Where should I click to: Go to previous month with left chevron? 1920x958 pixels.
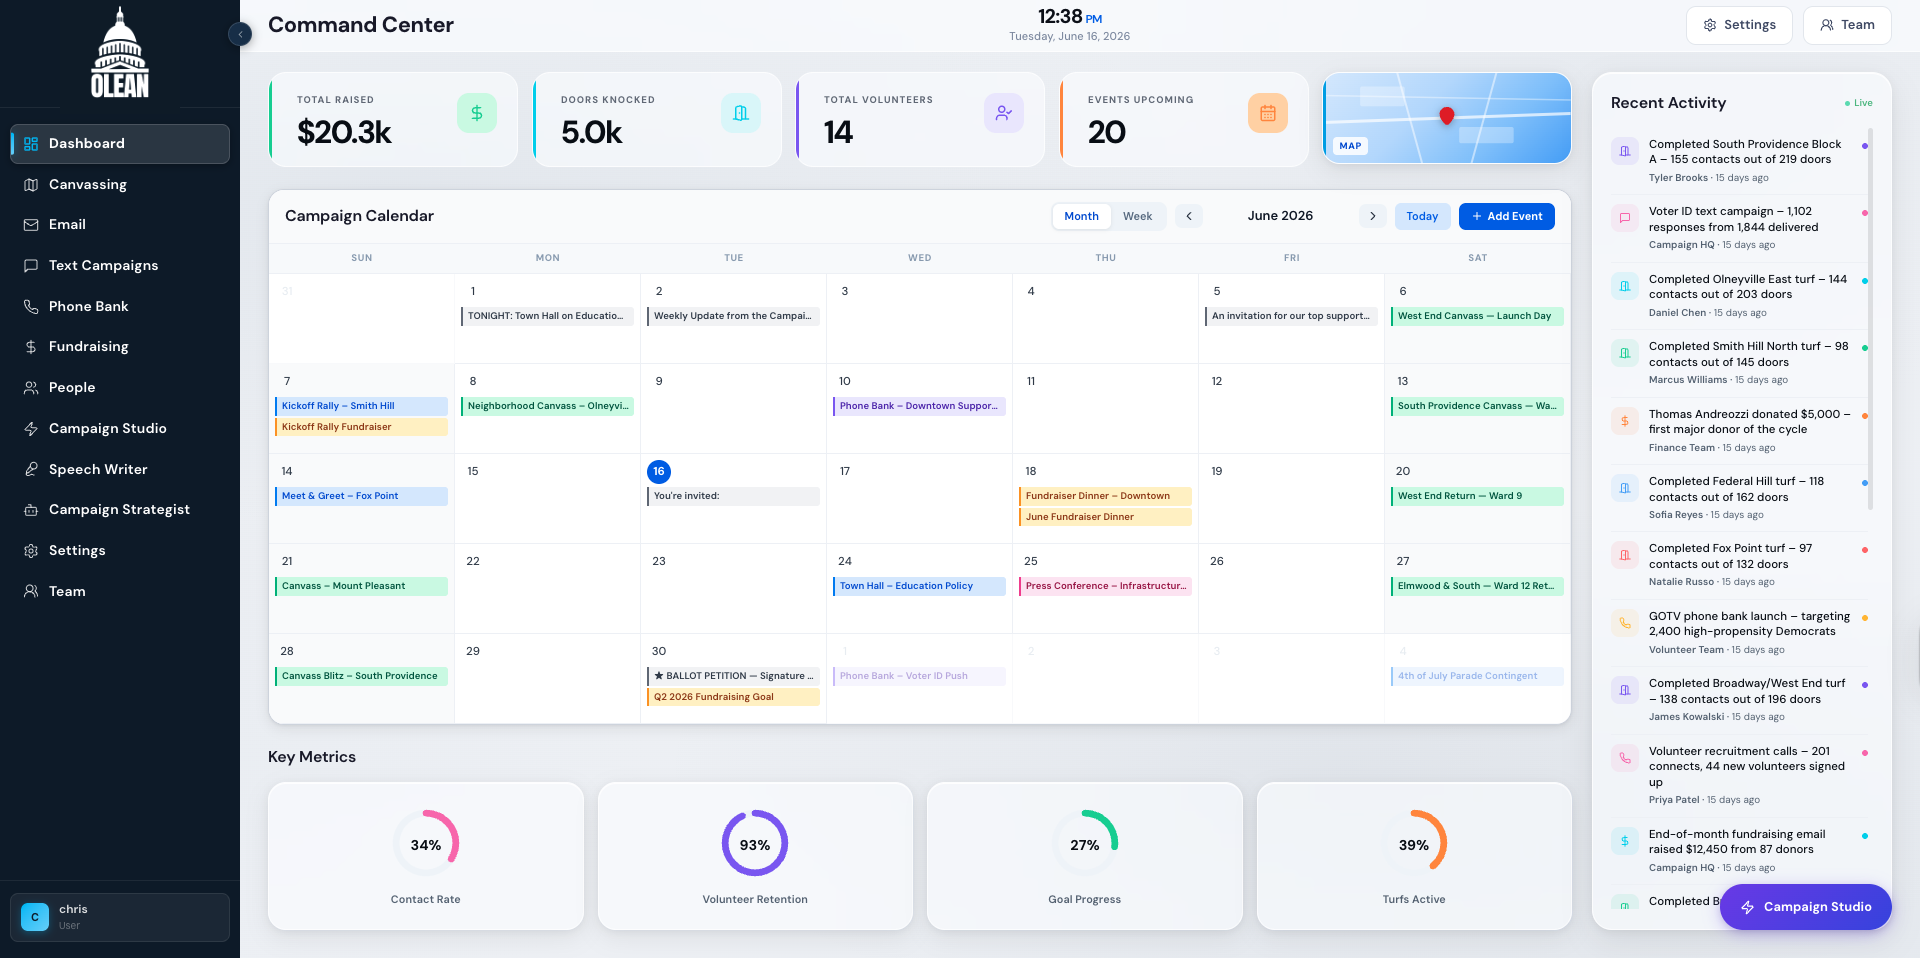1189,216
